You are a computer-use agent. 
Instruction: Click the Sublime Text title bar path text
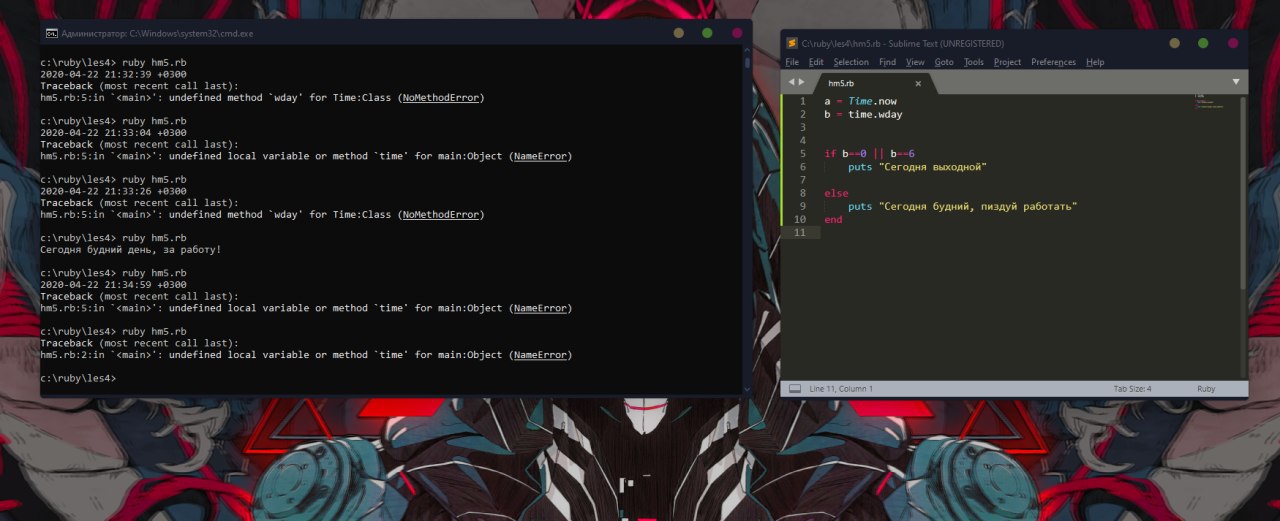(903, 43)
